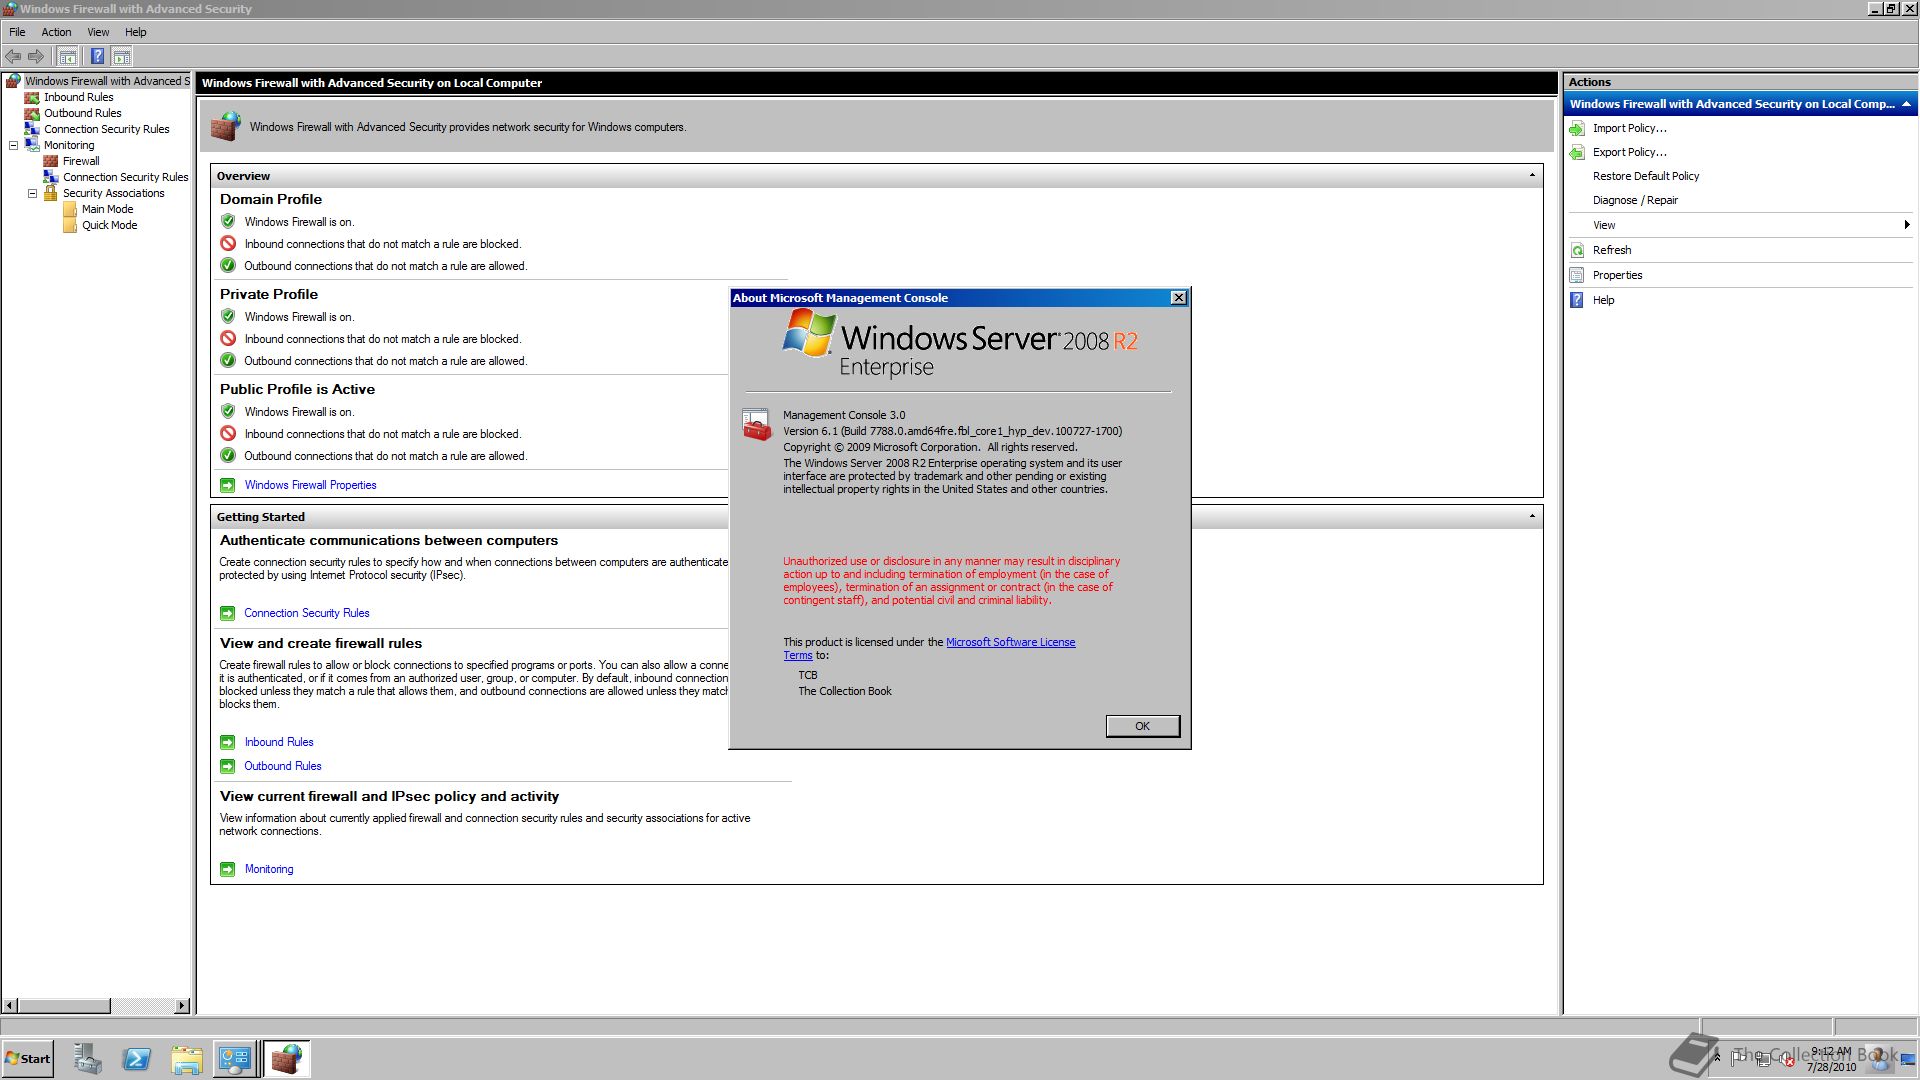The width and height of the screenshot is (1920, 1080).
Task: Click the taskbar clock showing 7/28/2010
Action: click(x=1831, y=1059)
